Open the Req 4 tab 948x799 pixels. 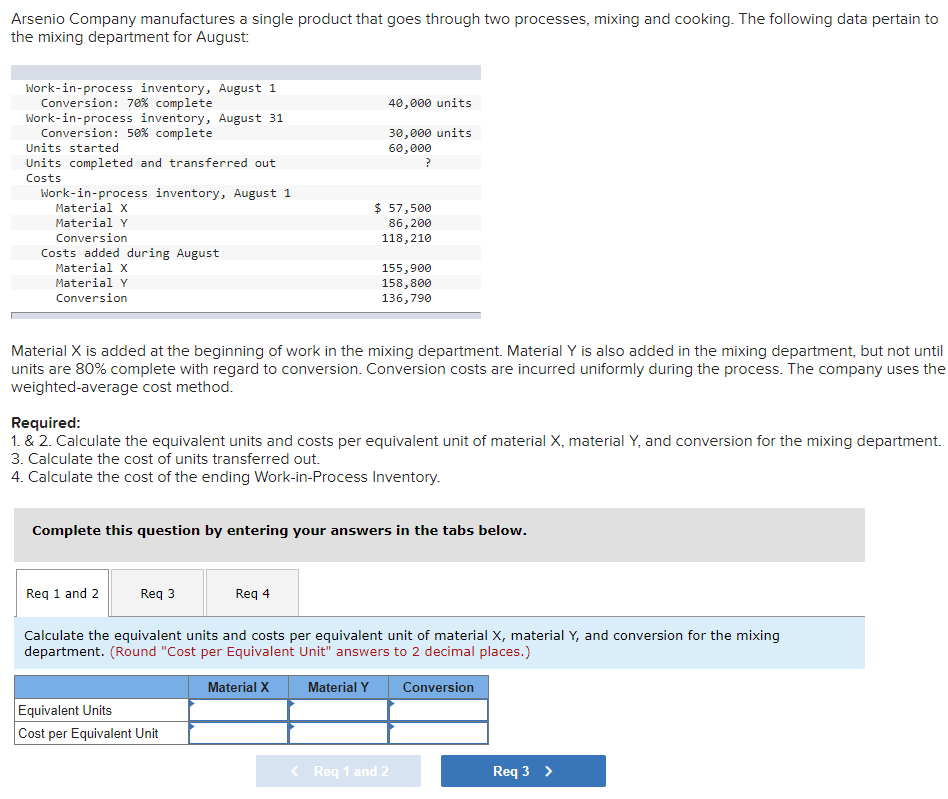tap(252, 593)
